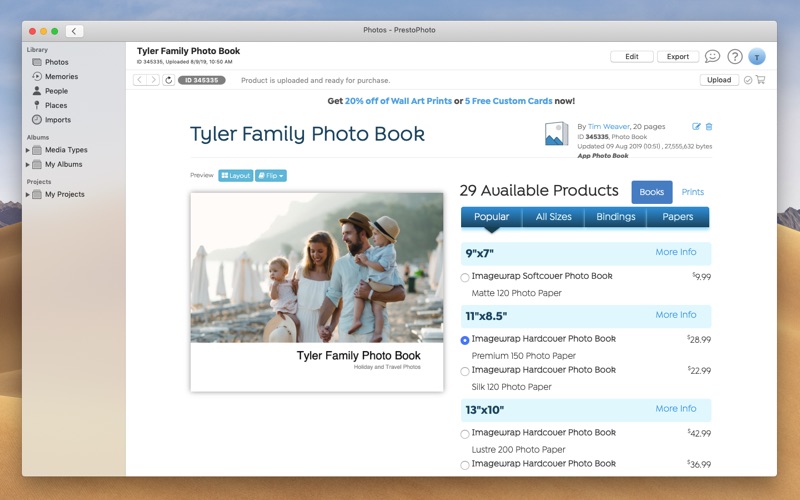Viewport: 800px width, 500px height.
Task: Switch to the Bindings tab
Action: tap(615, 217)
